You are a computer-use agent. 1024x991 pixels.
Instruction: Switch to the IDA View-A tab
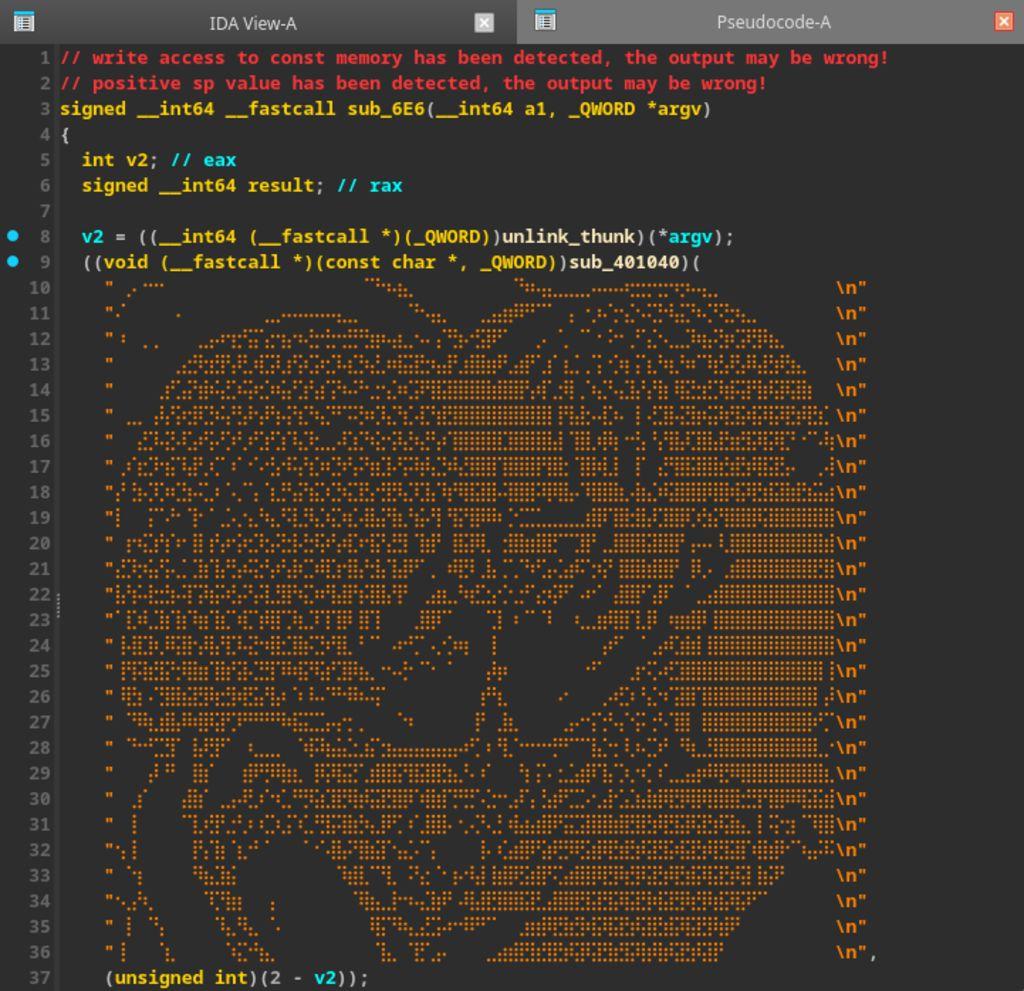click(x=252, y=23)
